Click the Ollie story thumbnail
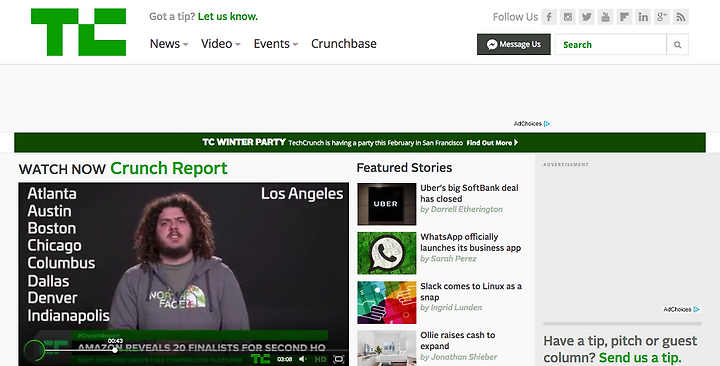720x366 pixels. click(387, 348)
